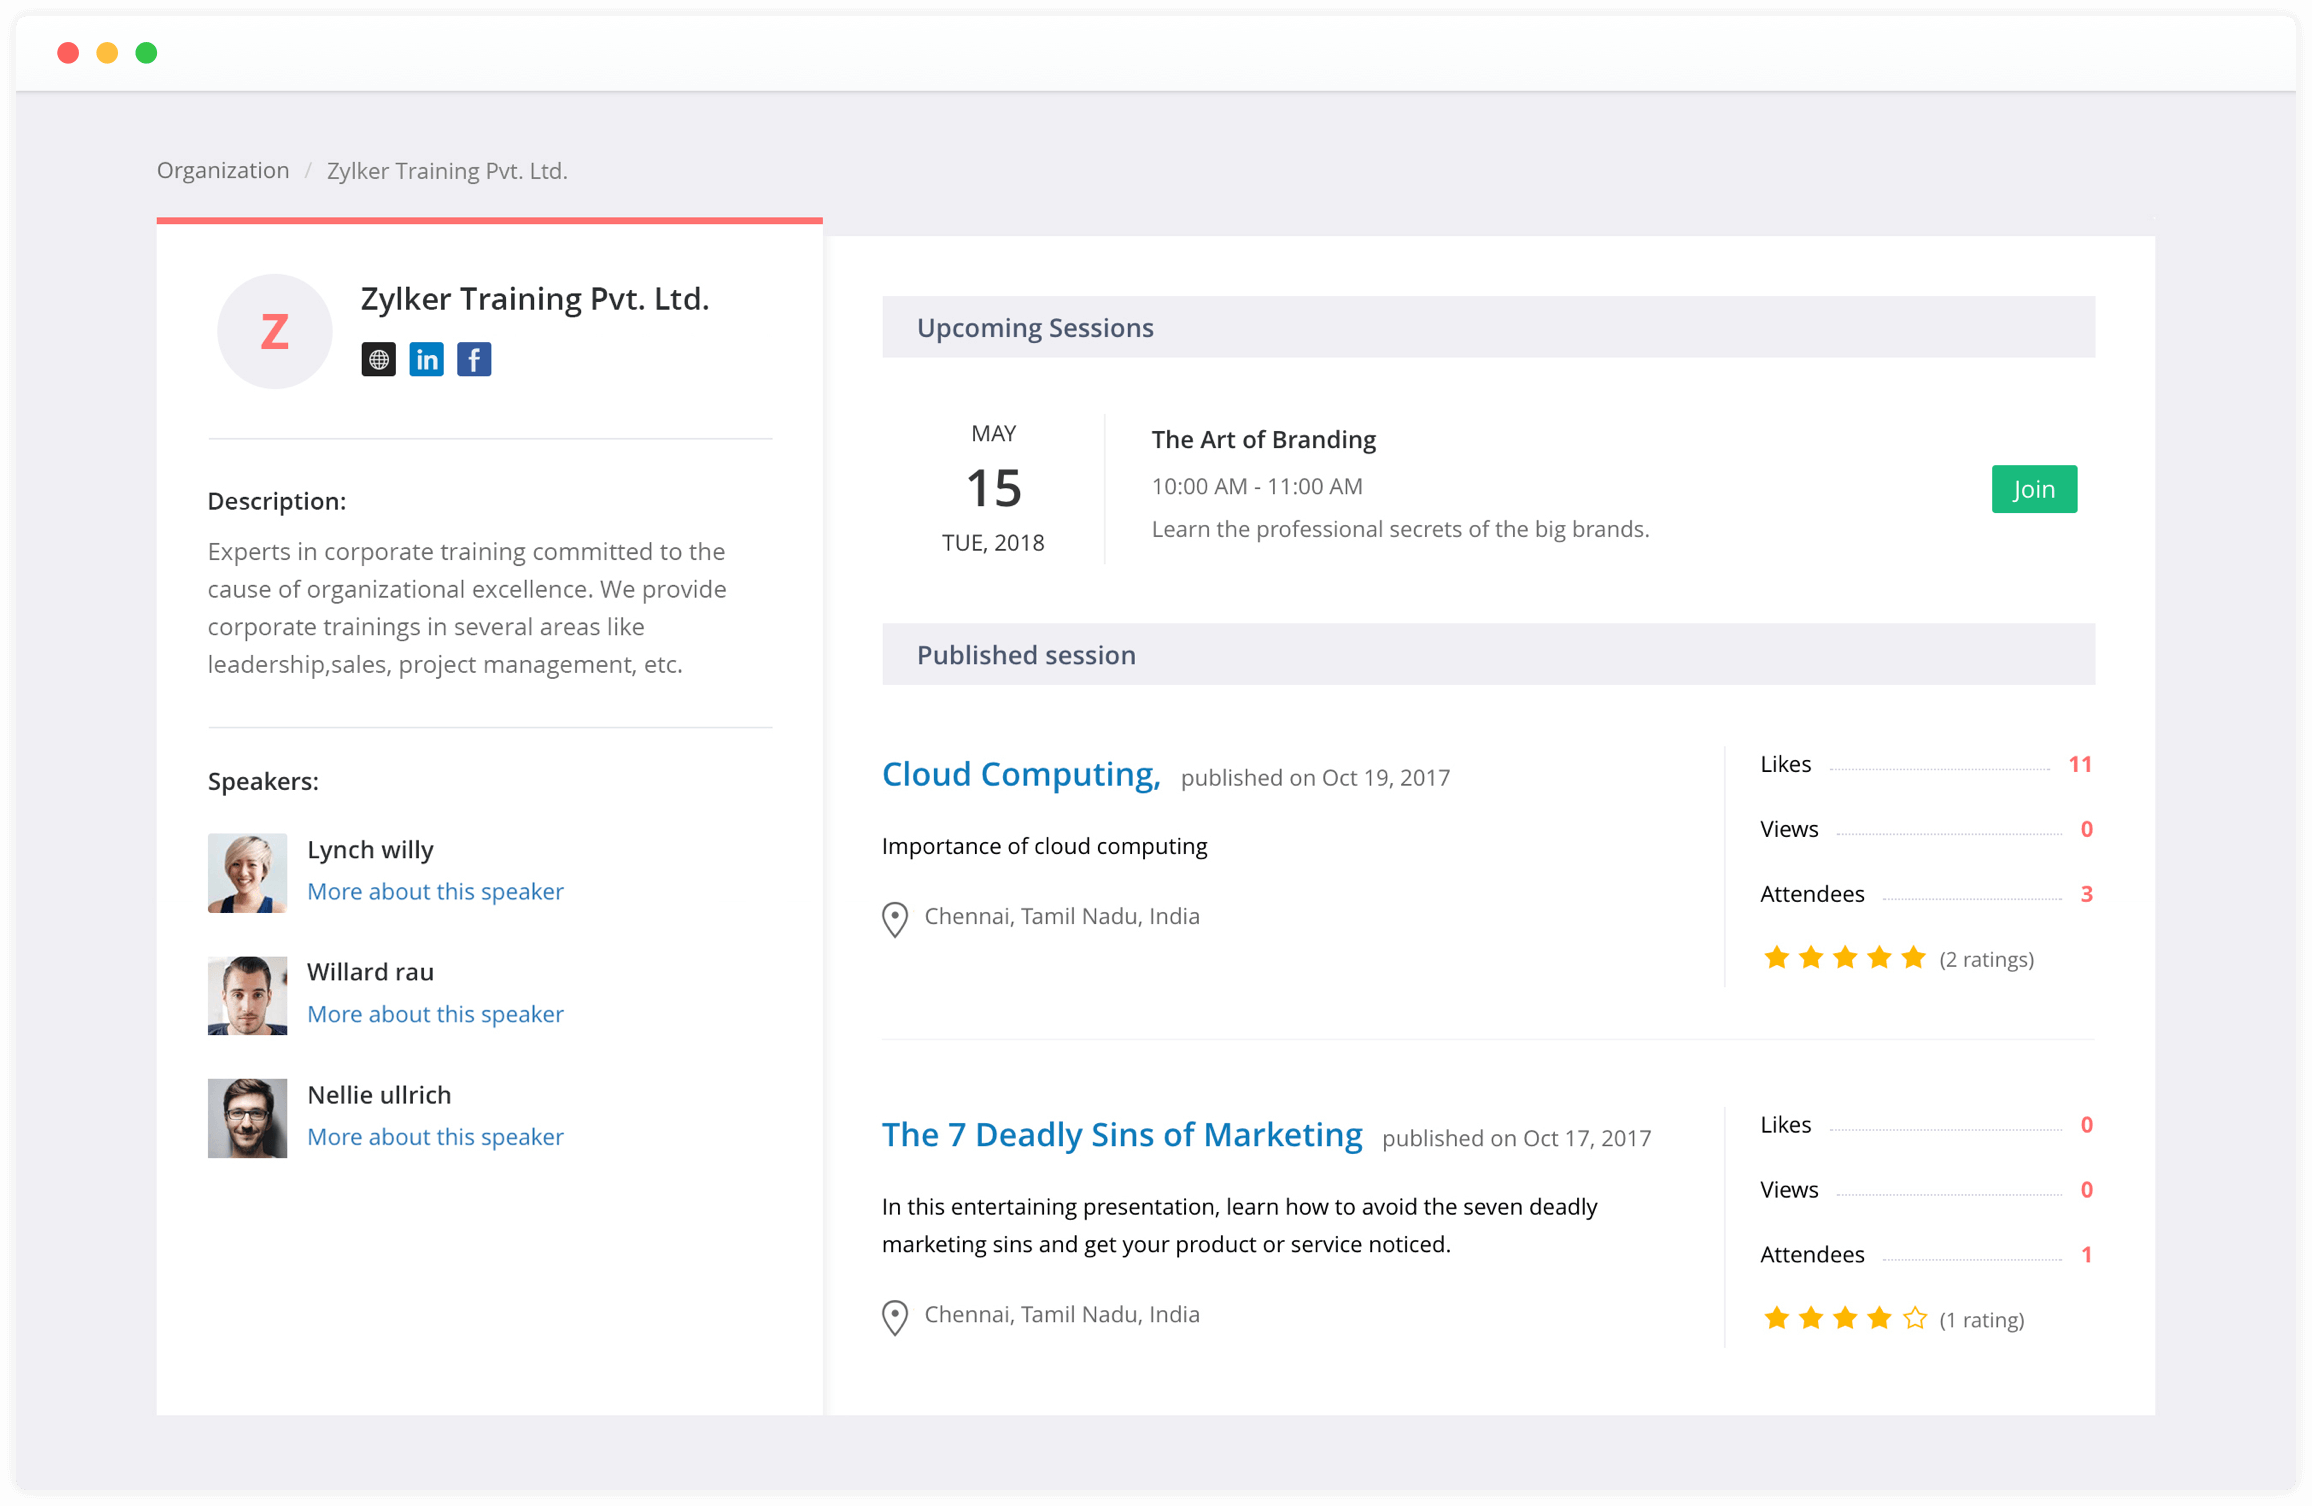This screenshot has height=1506, width=2312.
Task: Click location pin for Cloud Computing session
Action: pyautogui.click(x=895, y=919)
